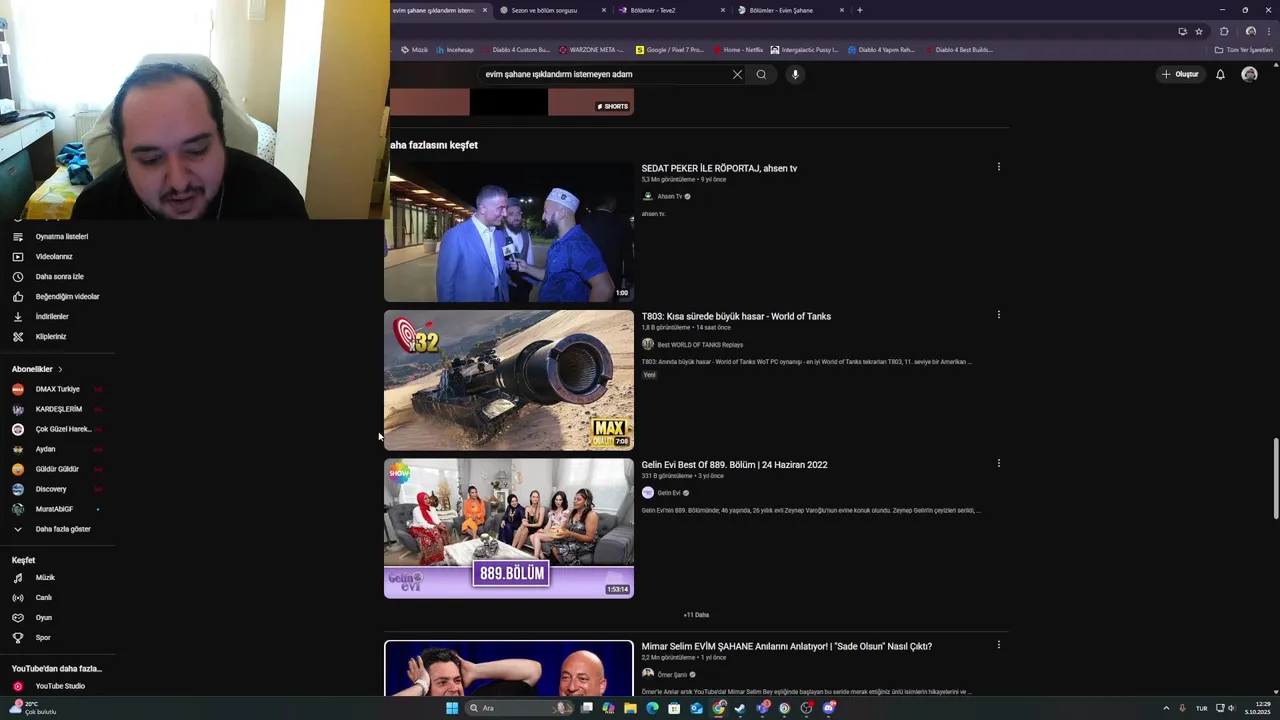Open Gelin Evi channel link
The height and width of the screenshot is (720, 1280).
coord(669,493)
